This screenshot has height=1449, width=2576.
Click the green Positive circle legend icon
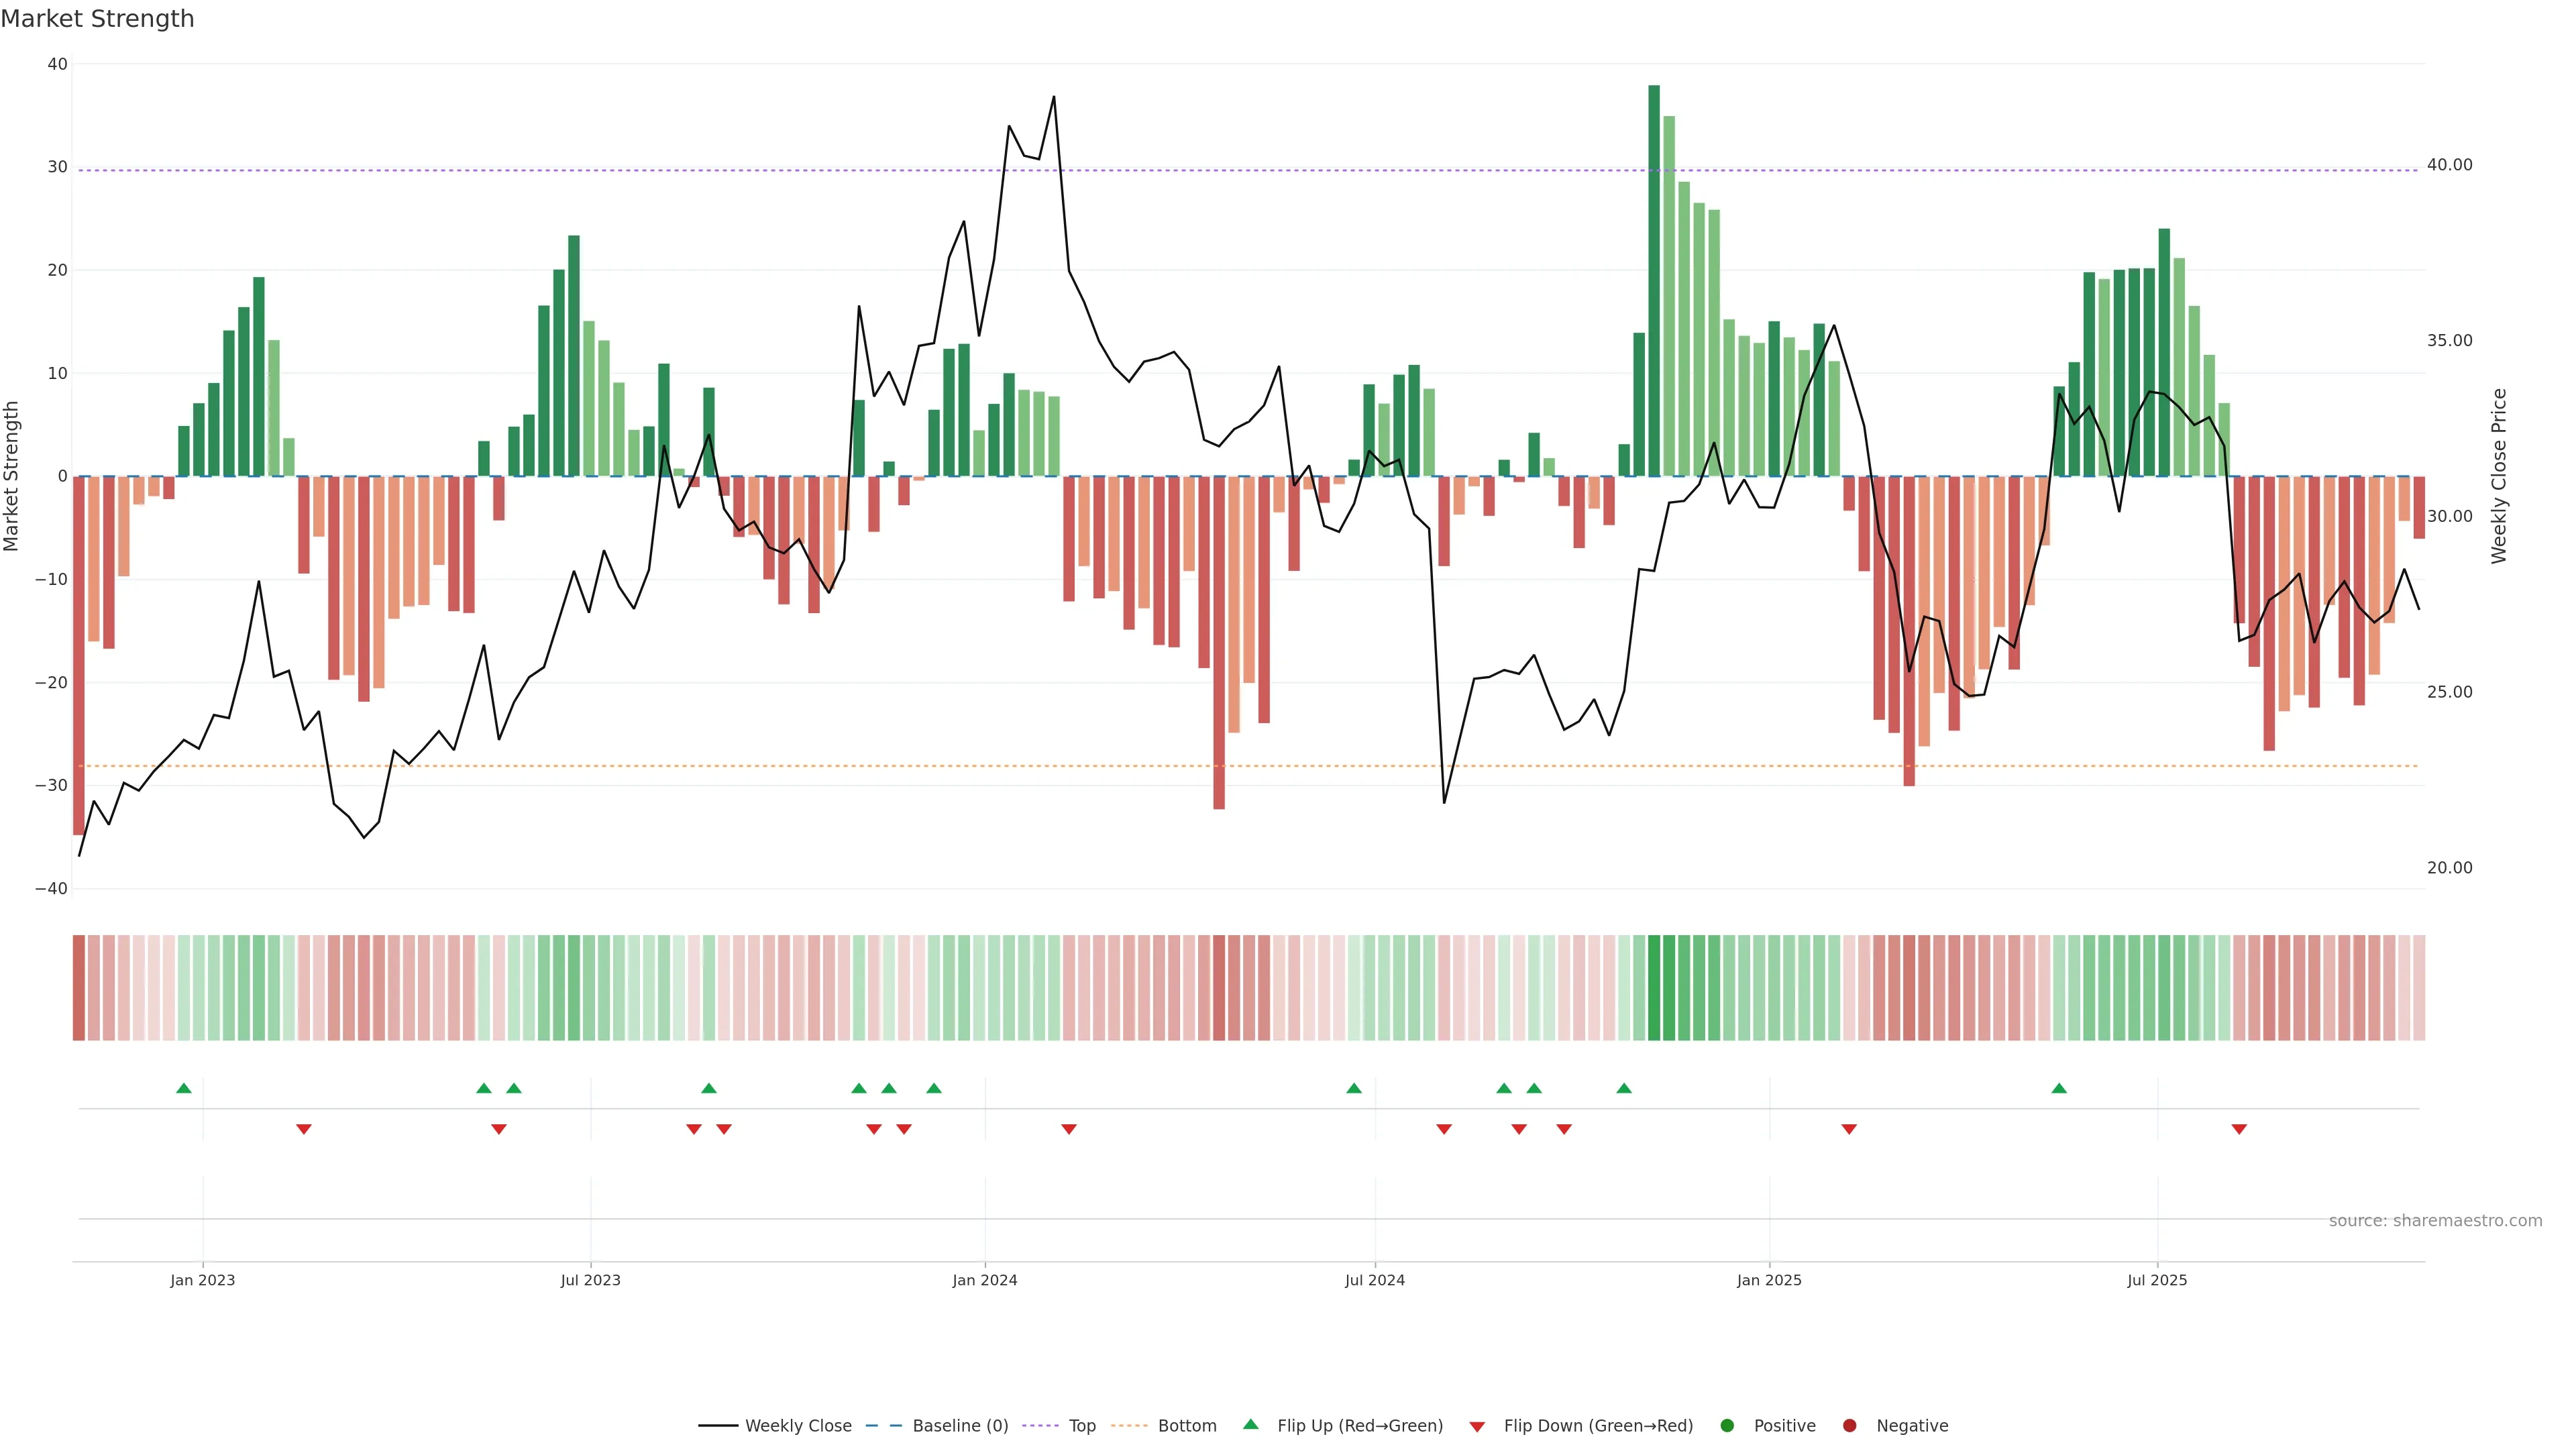tap(1727, 1426)
